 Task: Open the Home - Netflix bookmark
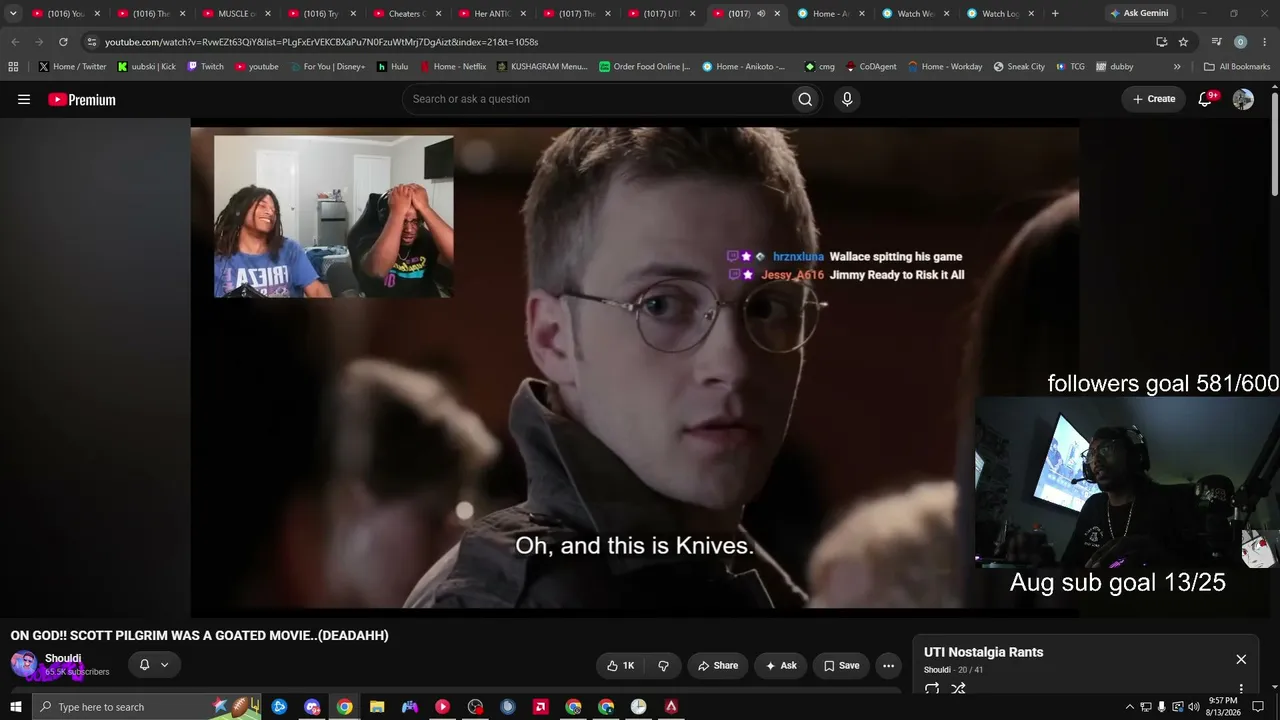pos(453,67)
